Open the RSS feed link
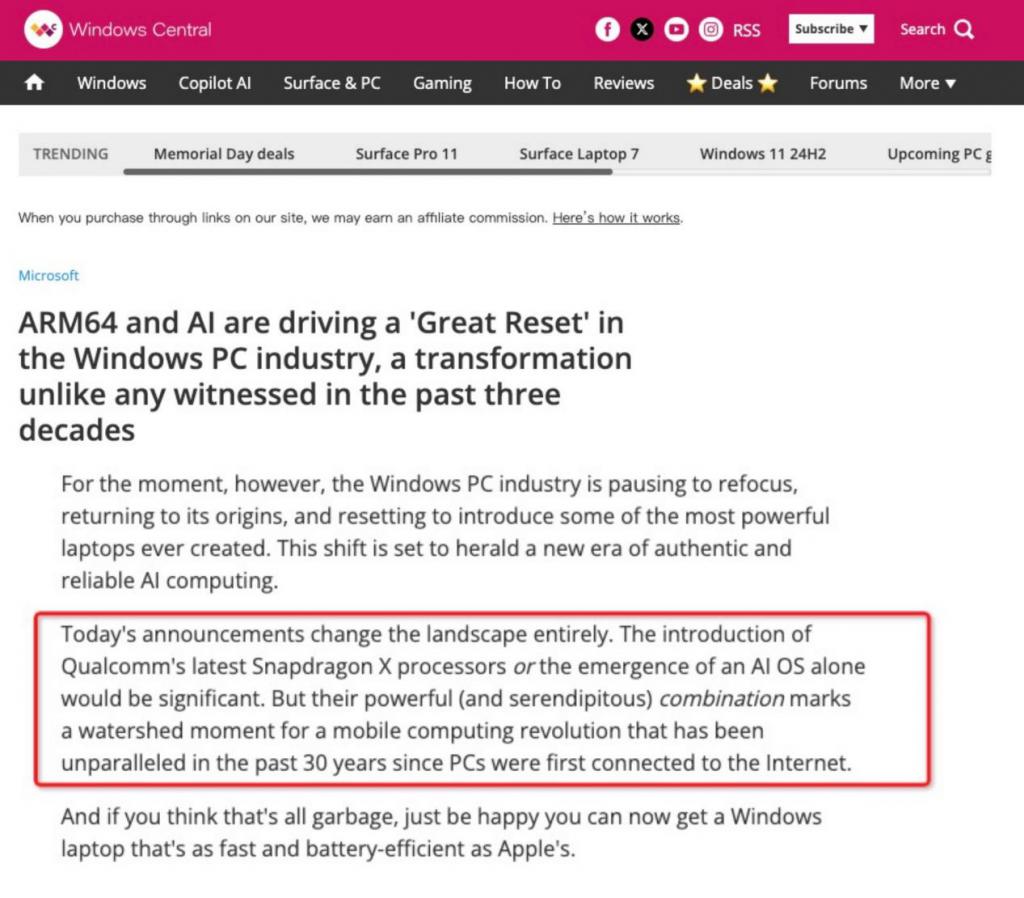 click(x=746, y=30)
